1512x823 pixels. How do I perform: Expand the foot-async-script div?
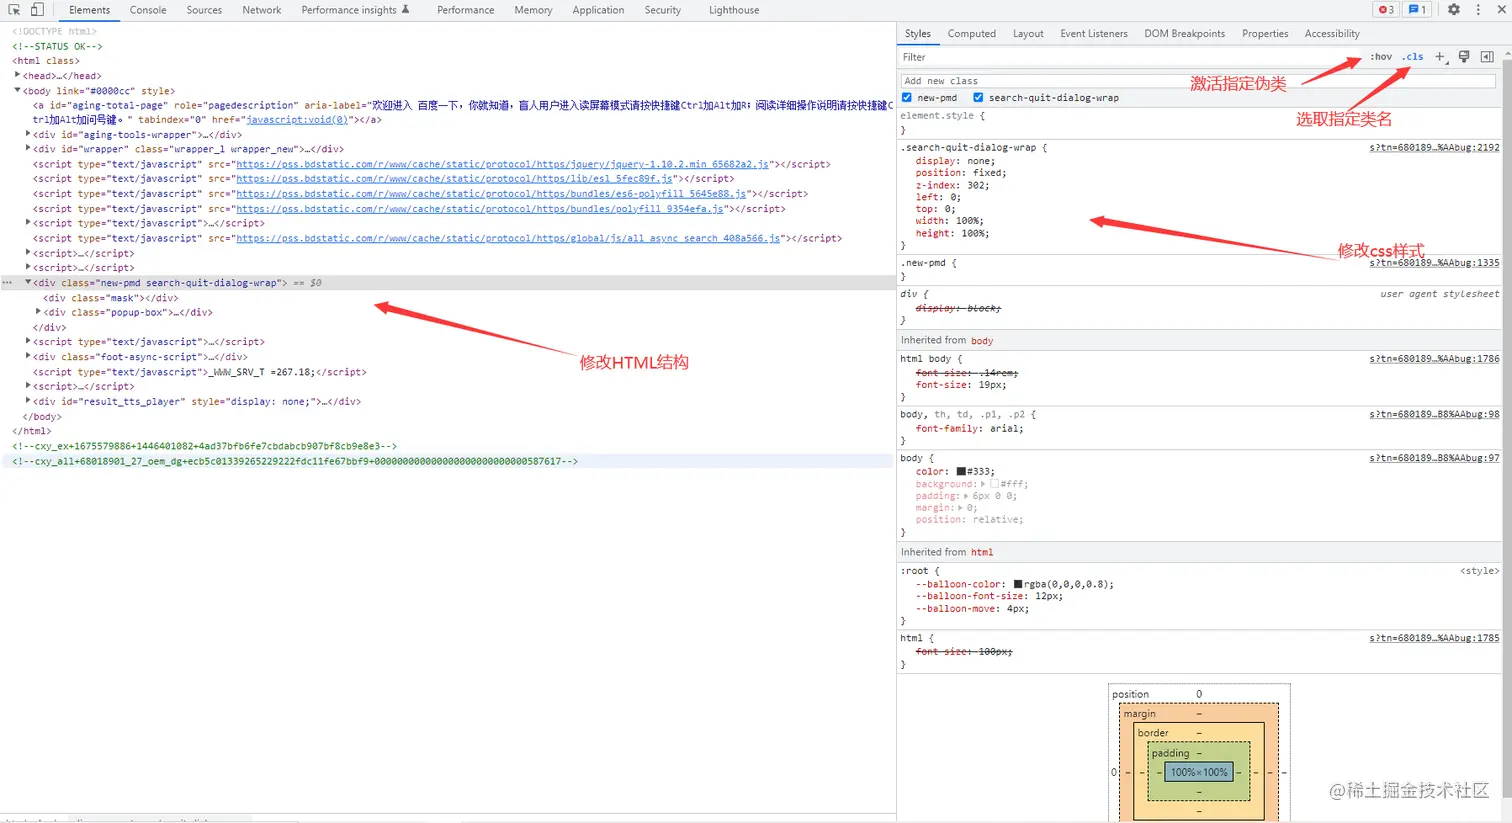tap(28, 357)
